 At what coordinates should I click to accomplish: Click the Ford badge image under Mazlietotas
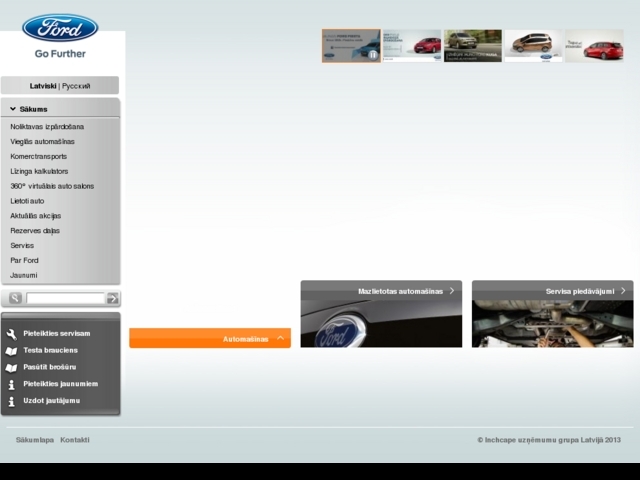(x=381, y=324)
